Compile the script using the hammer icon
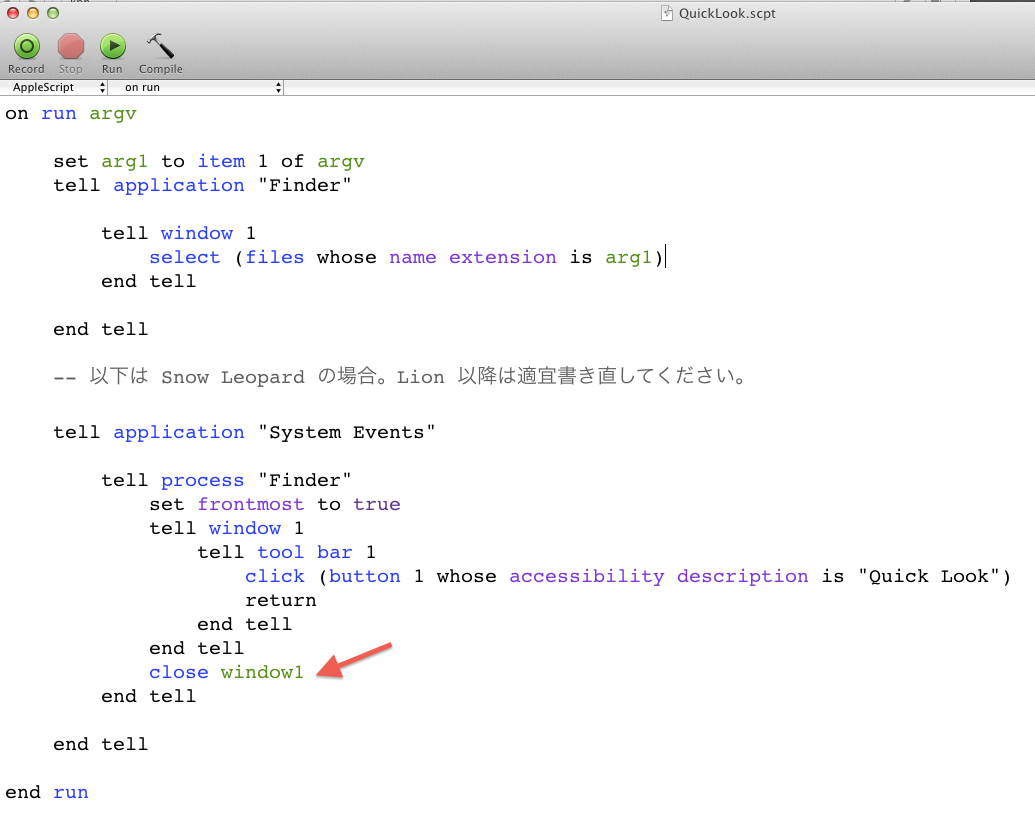This screenshot has width=1035, height=821. pyautogui.click(x=160, y=46)
